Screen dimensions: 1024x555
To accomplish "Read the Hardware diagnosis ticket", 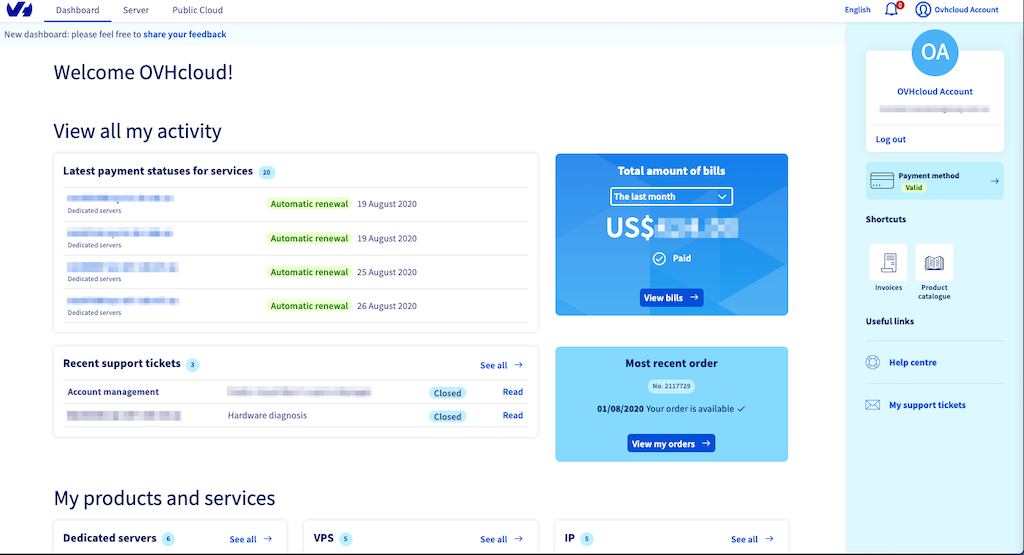I will coord(512,415).
